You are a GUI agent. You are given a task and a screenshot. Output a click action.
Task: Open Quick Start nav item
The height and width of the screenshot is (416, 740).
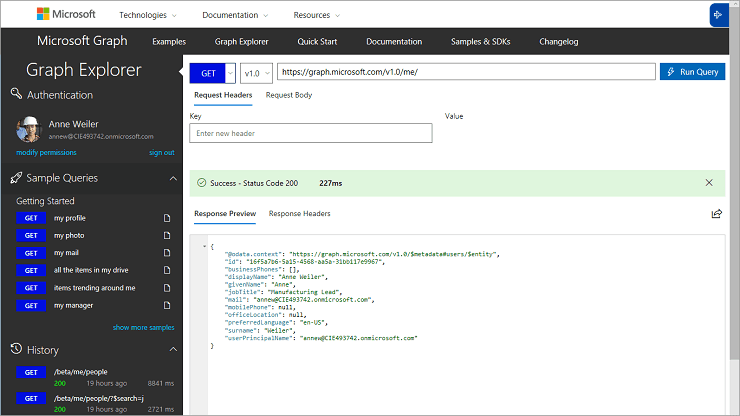pos(317,42)
